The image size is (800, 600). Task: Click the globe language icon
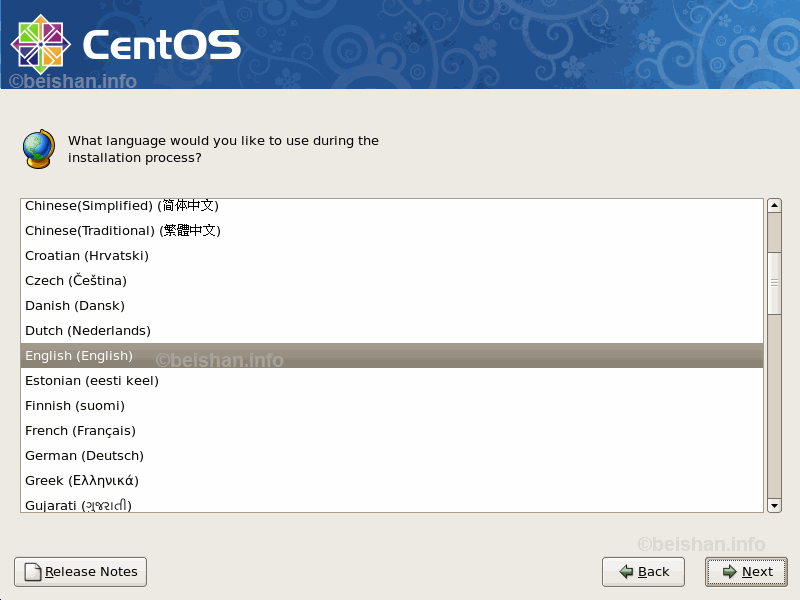[38, 149]
